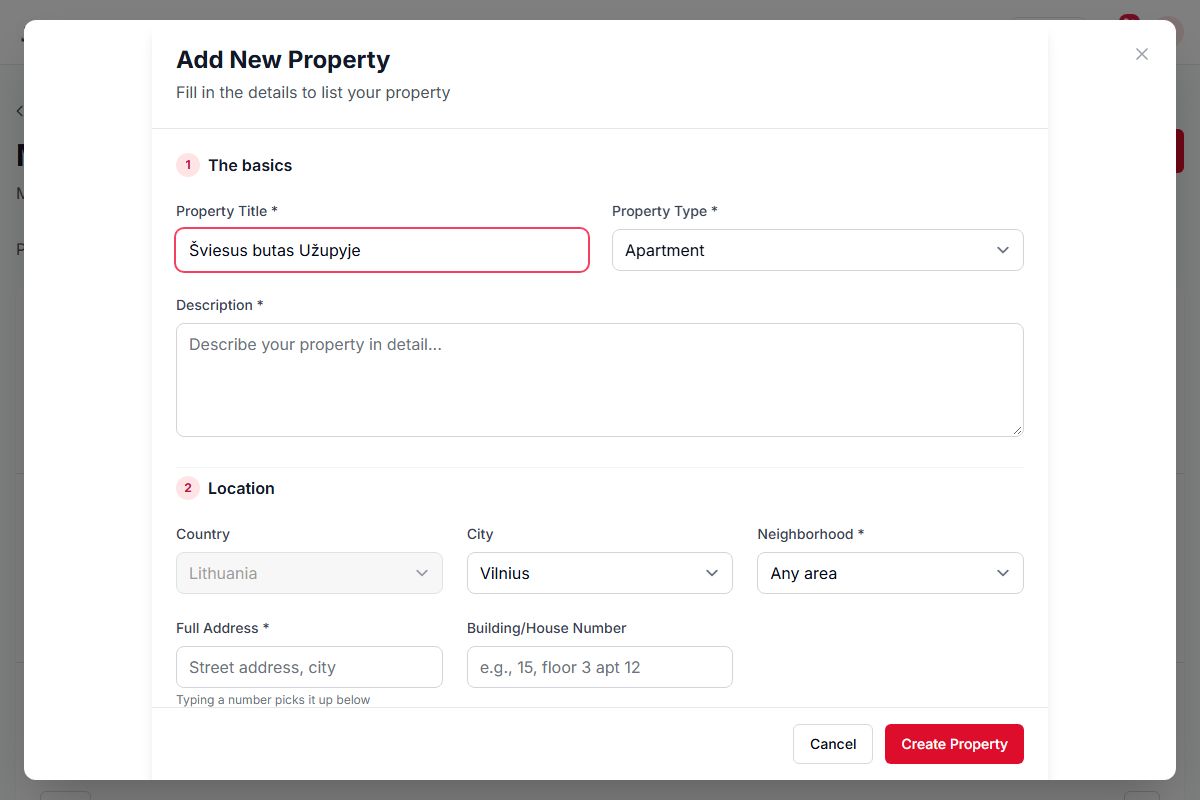
Task: Cancel the new property form
Action: (x=833, y=744)
